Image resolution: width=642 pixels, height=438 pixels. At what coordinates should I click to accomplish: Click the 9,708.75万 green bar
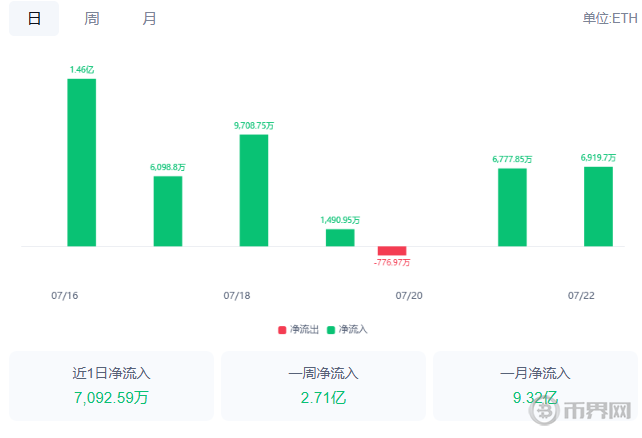click(x=254, y=190)
